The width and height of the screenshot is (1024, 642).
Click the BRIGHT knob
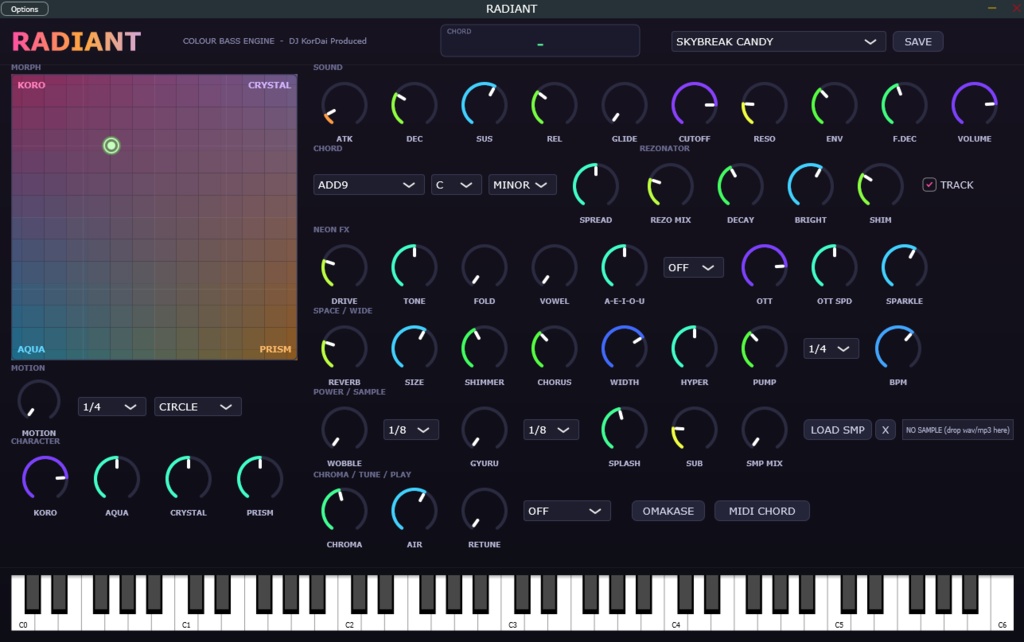[x=810, y=186]
